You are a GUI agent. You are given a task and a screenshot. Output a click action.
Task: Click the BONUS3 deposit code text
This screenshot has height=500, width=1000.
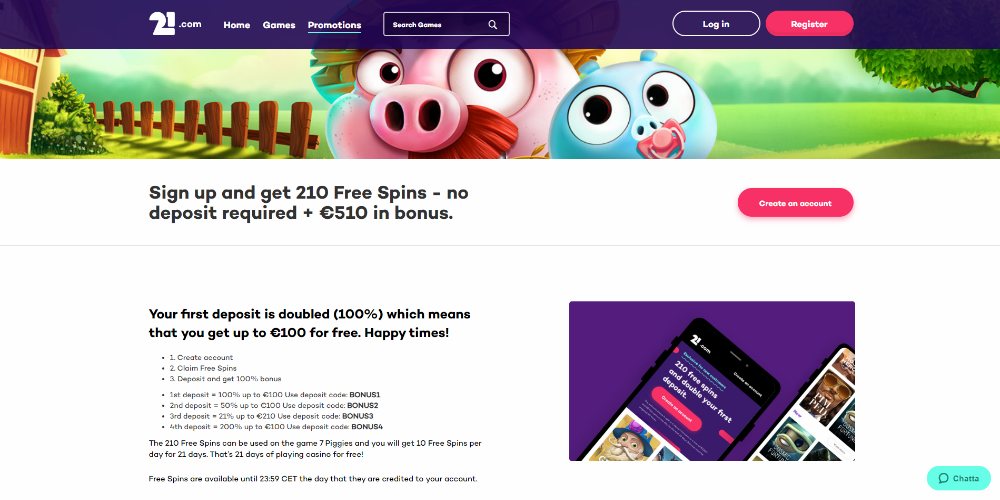pos(358,416)
